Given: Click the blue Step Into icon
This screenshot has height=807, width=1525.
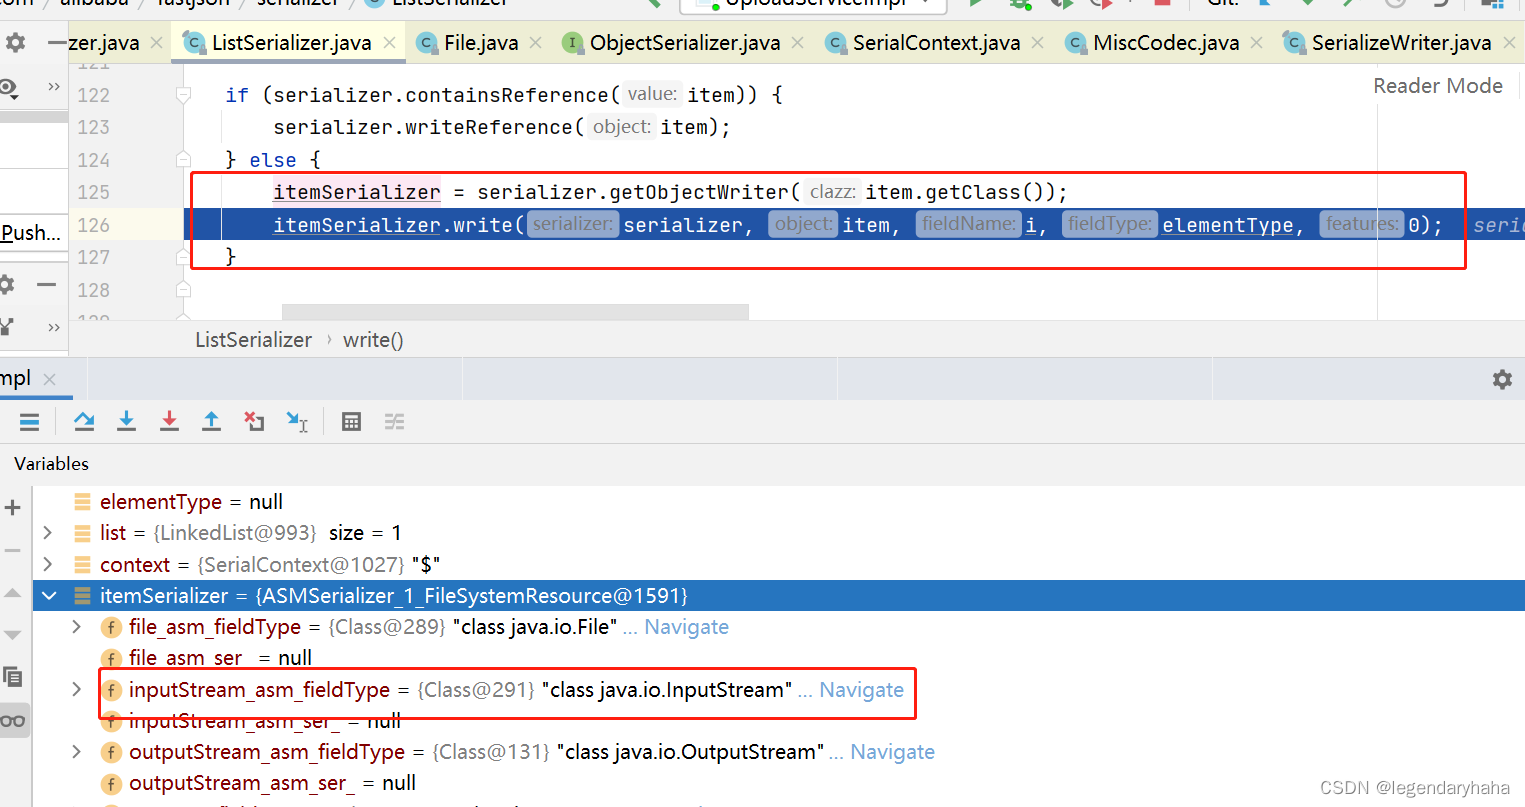Looking at the screenshot, I should point(127,422).
